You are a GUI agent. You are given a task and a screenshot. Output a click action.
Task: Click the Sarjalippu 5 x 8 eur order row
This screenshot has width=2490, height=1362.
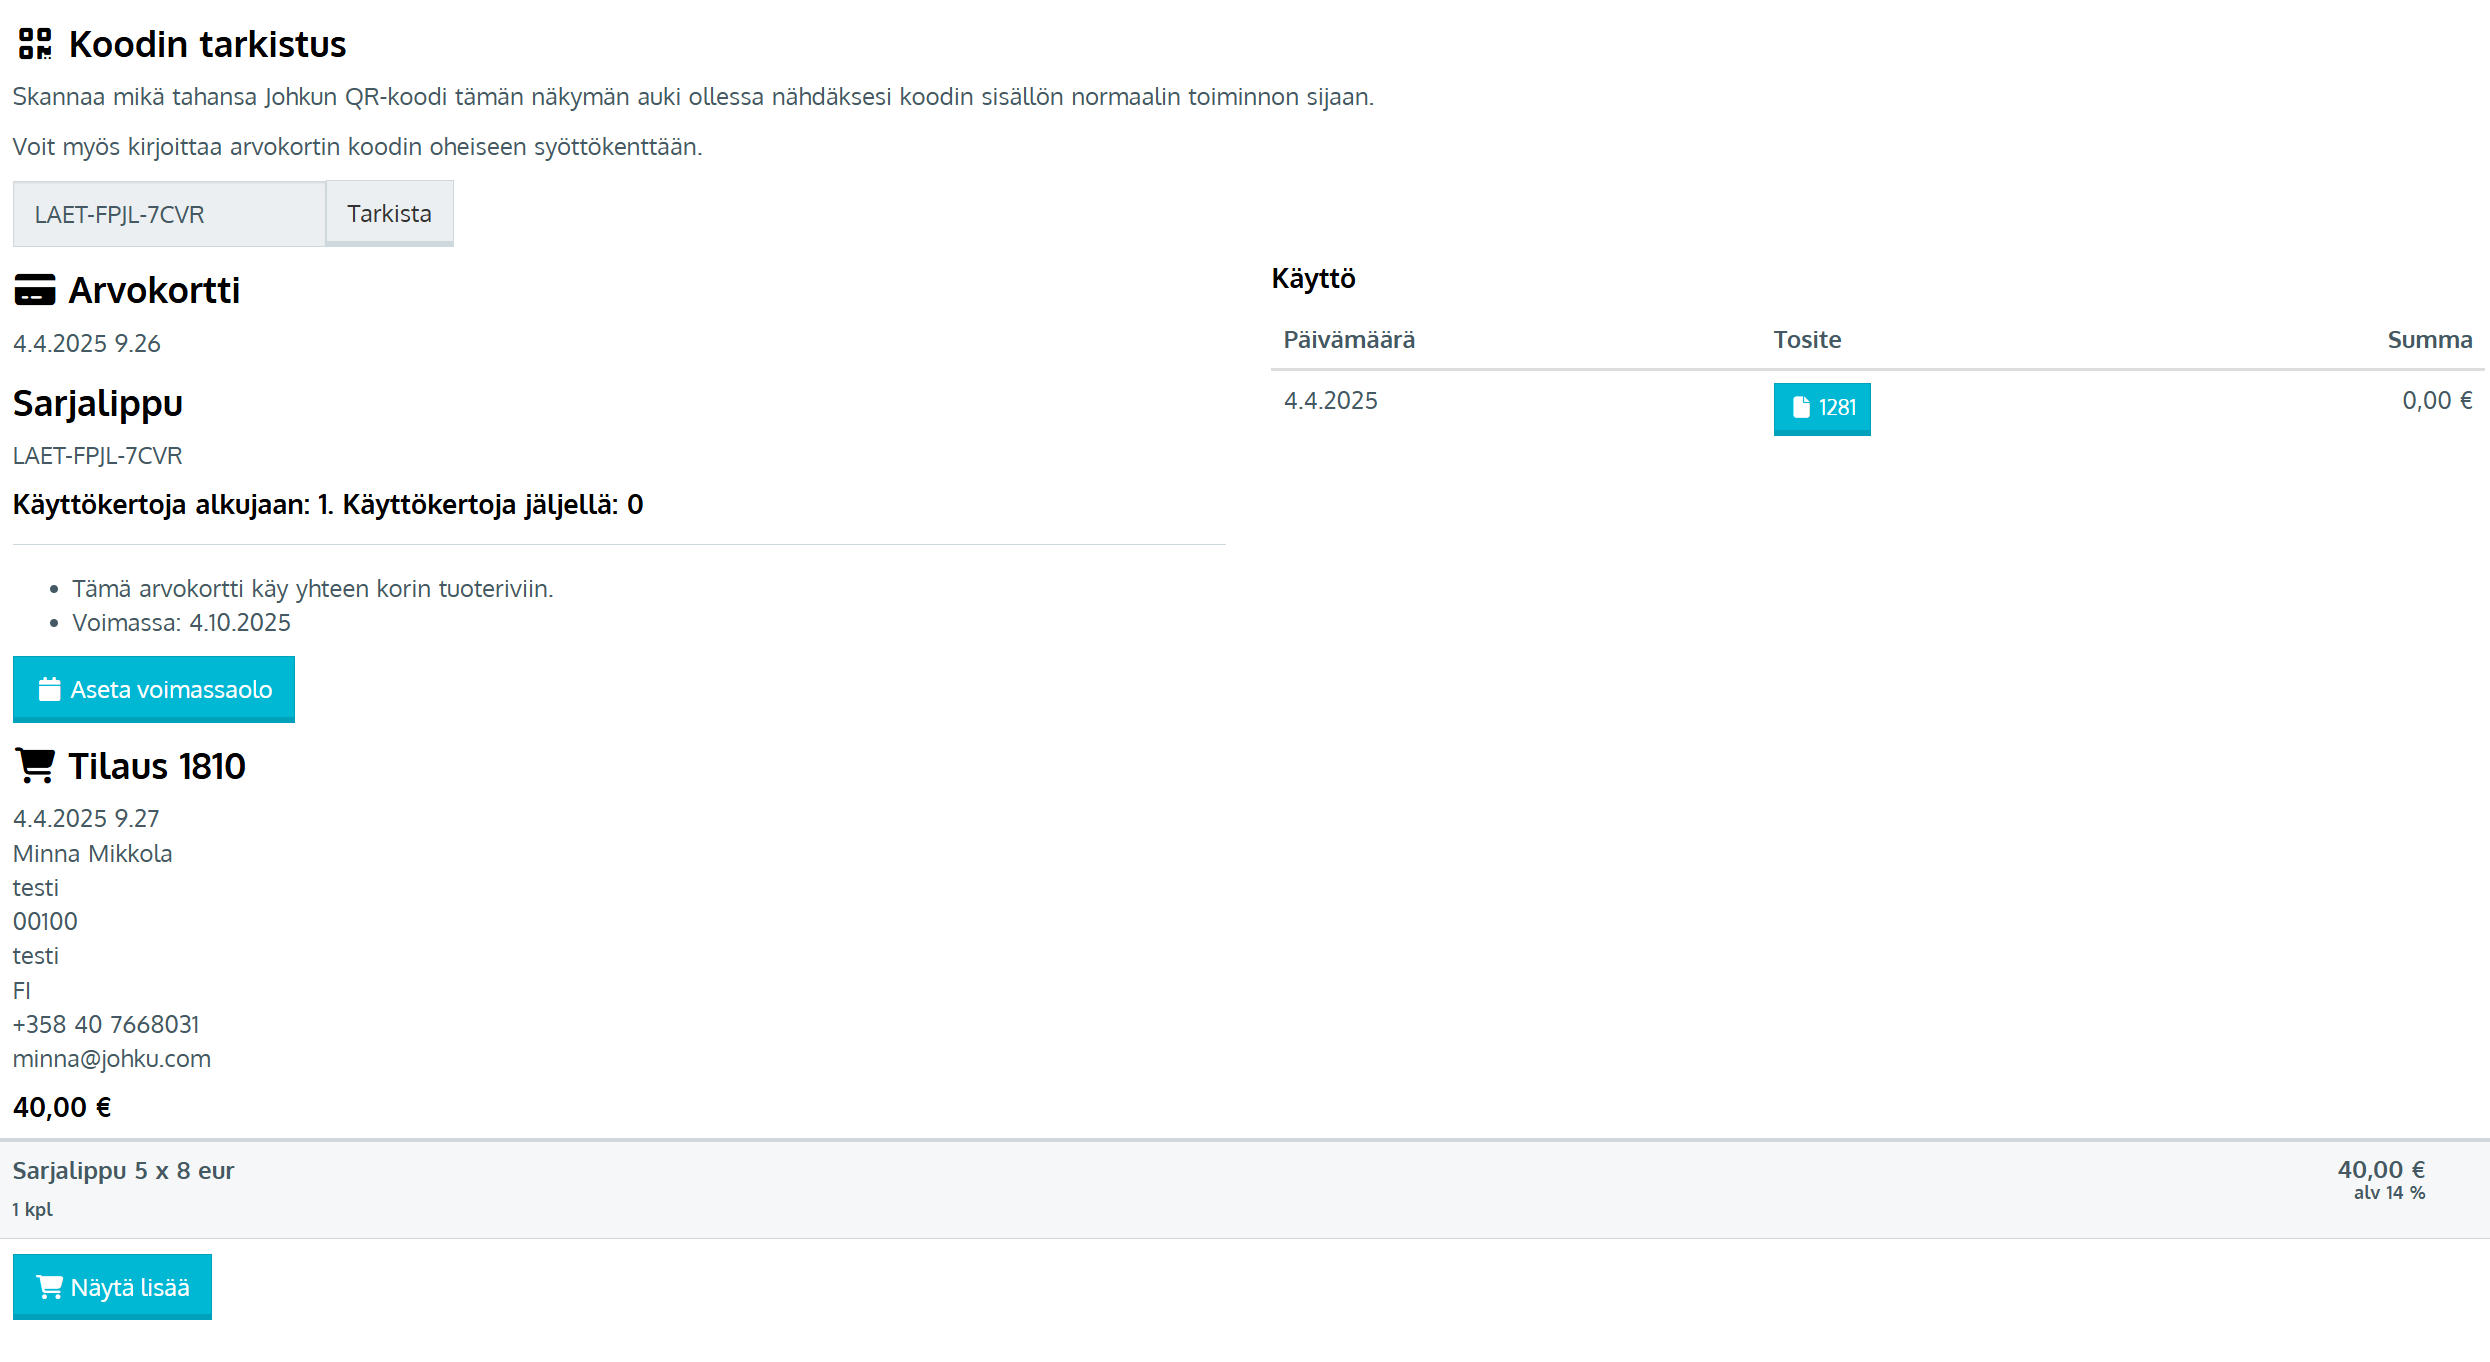(123, 1171)
